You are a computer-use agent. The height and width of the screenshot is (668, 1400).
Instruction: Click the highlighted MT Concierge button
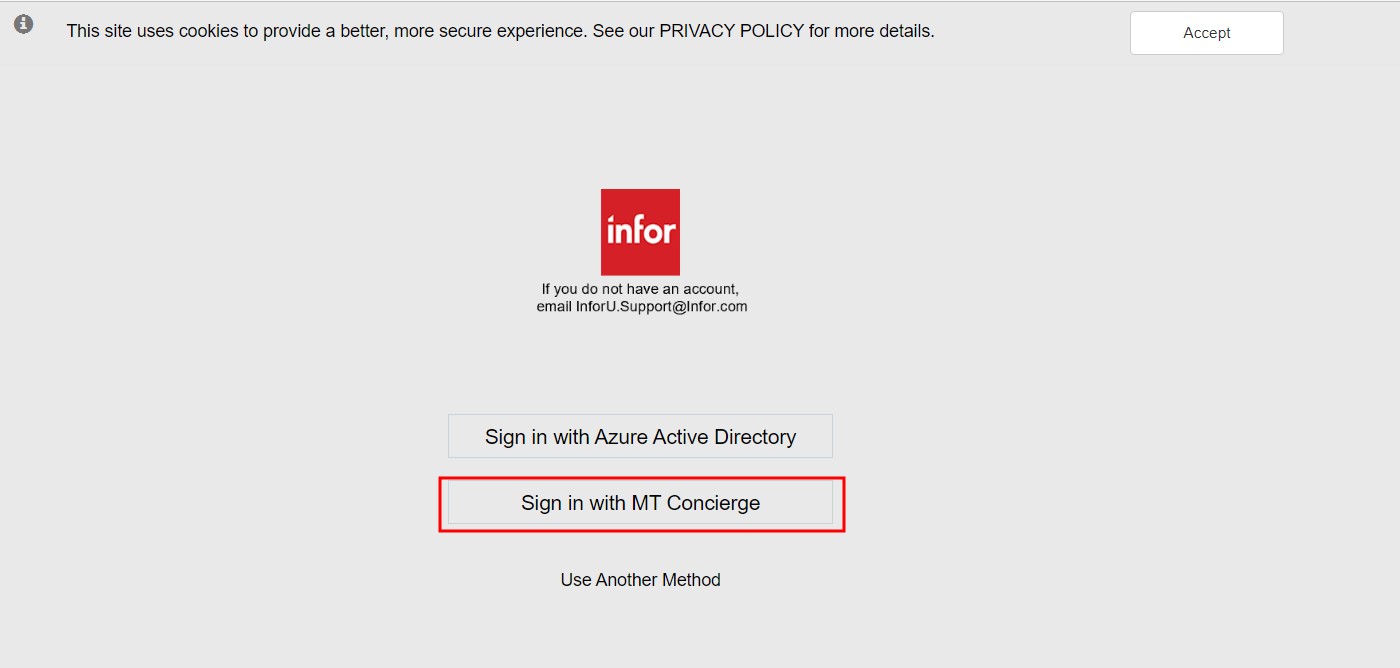[640, 503]
